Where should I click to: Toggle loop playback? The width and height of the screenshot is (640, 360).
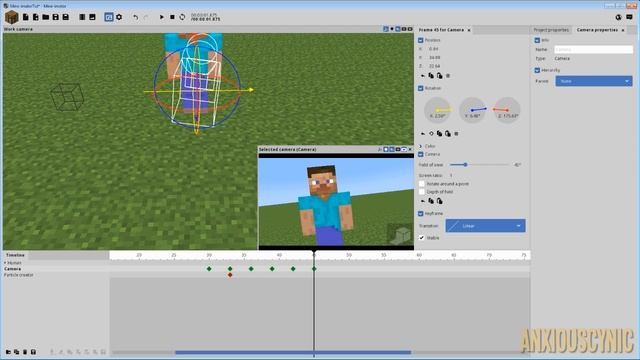(x=182, y=17)
